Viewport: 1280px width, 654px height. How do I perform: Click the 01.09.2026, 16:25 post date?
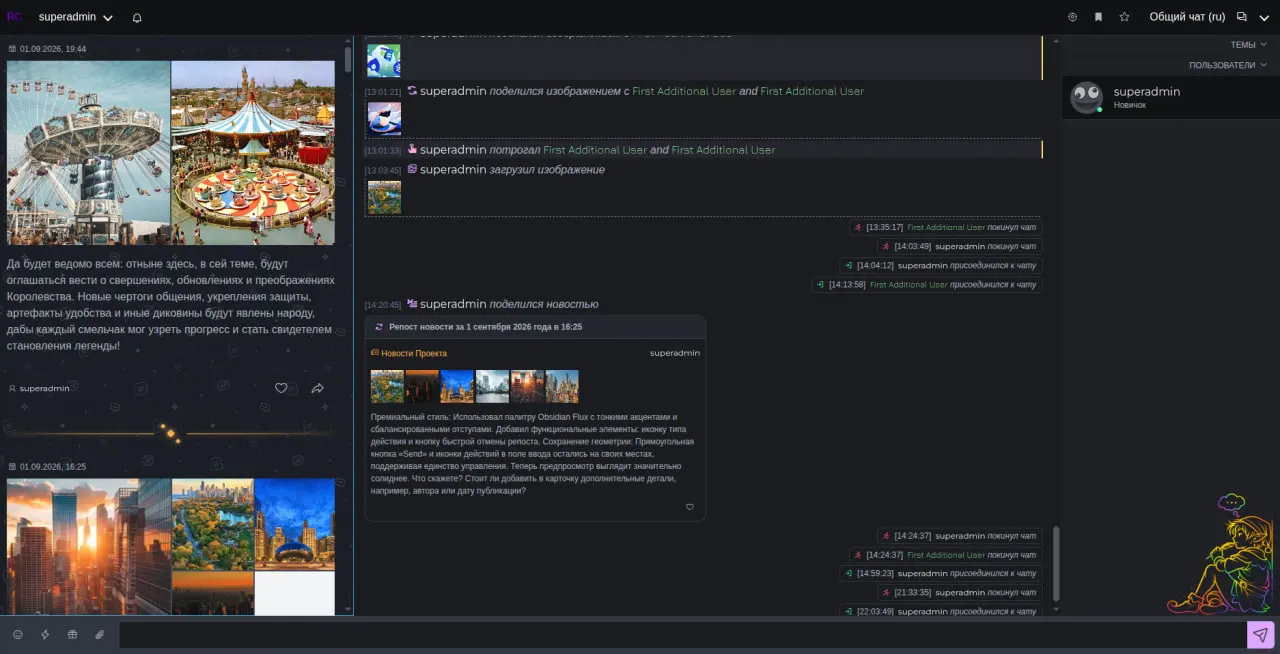[x=53, y=466]
